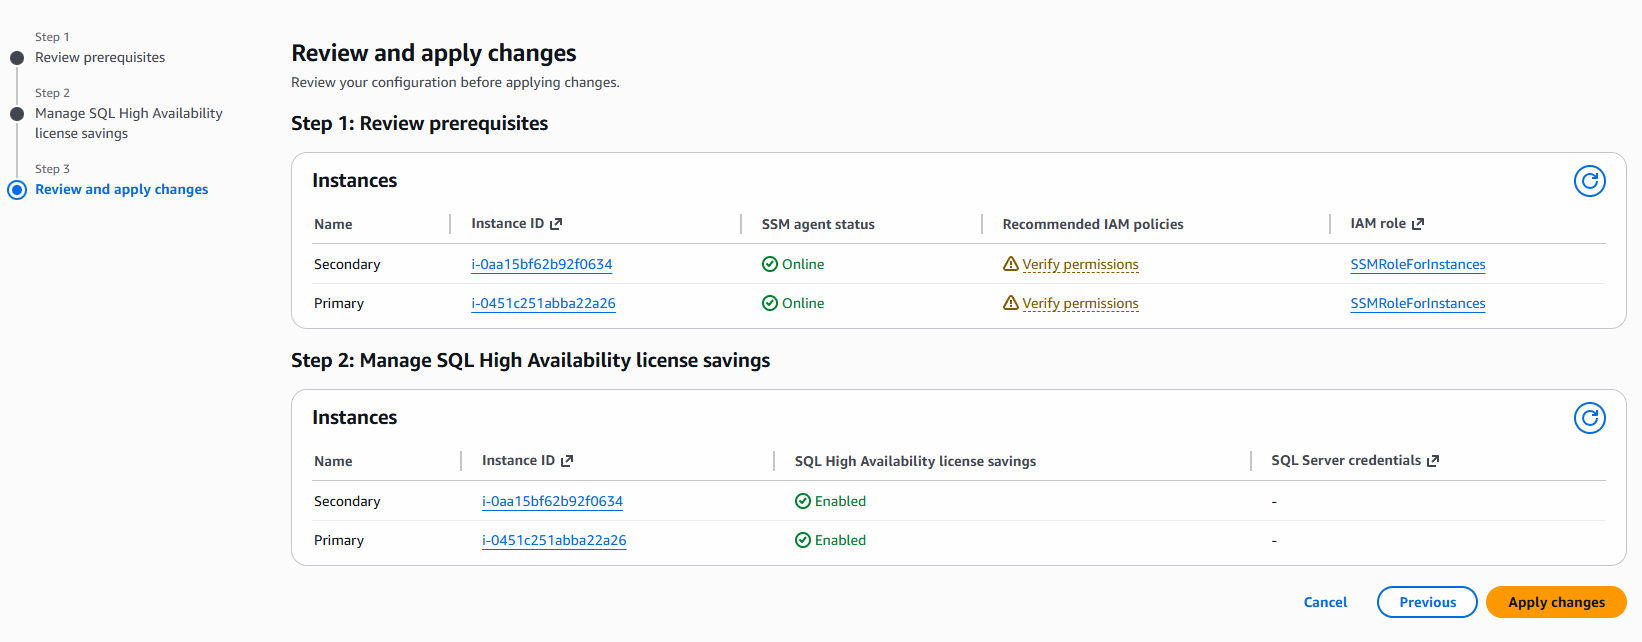The width and height of the screenshot is (1642, 642).
Task: Click the Previous button
Action: pyautogui.click(x=1427, y=602)
